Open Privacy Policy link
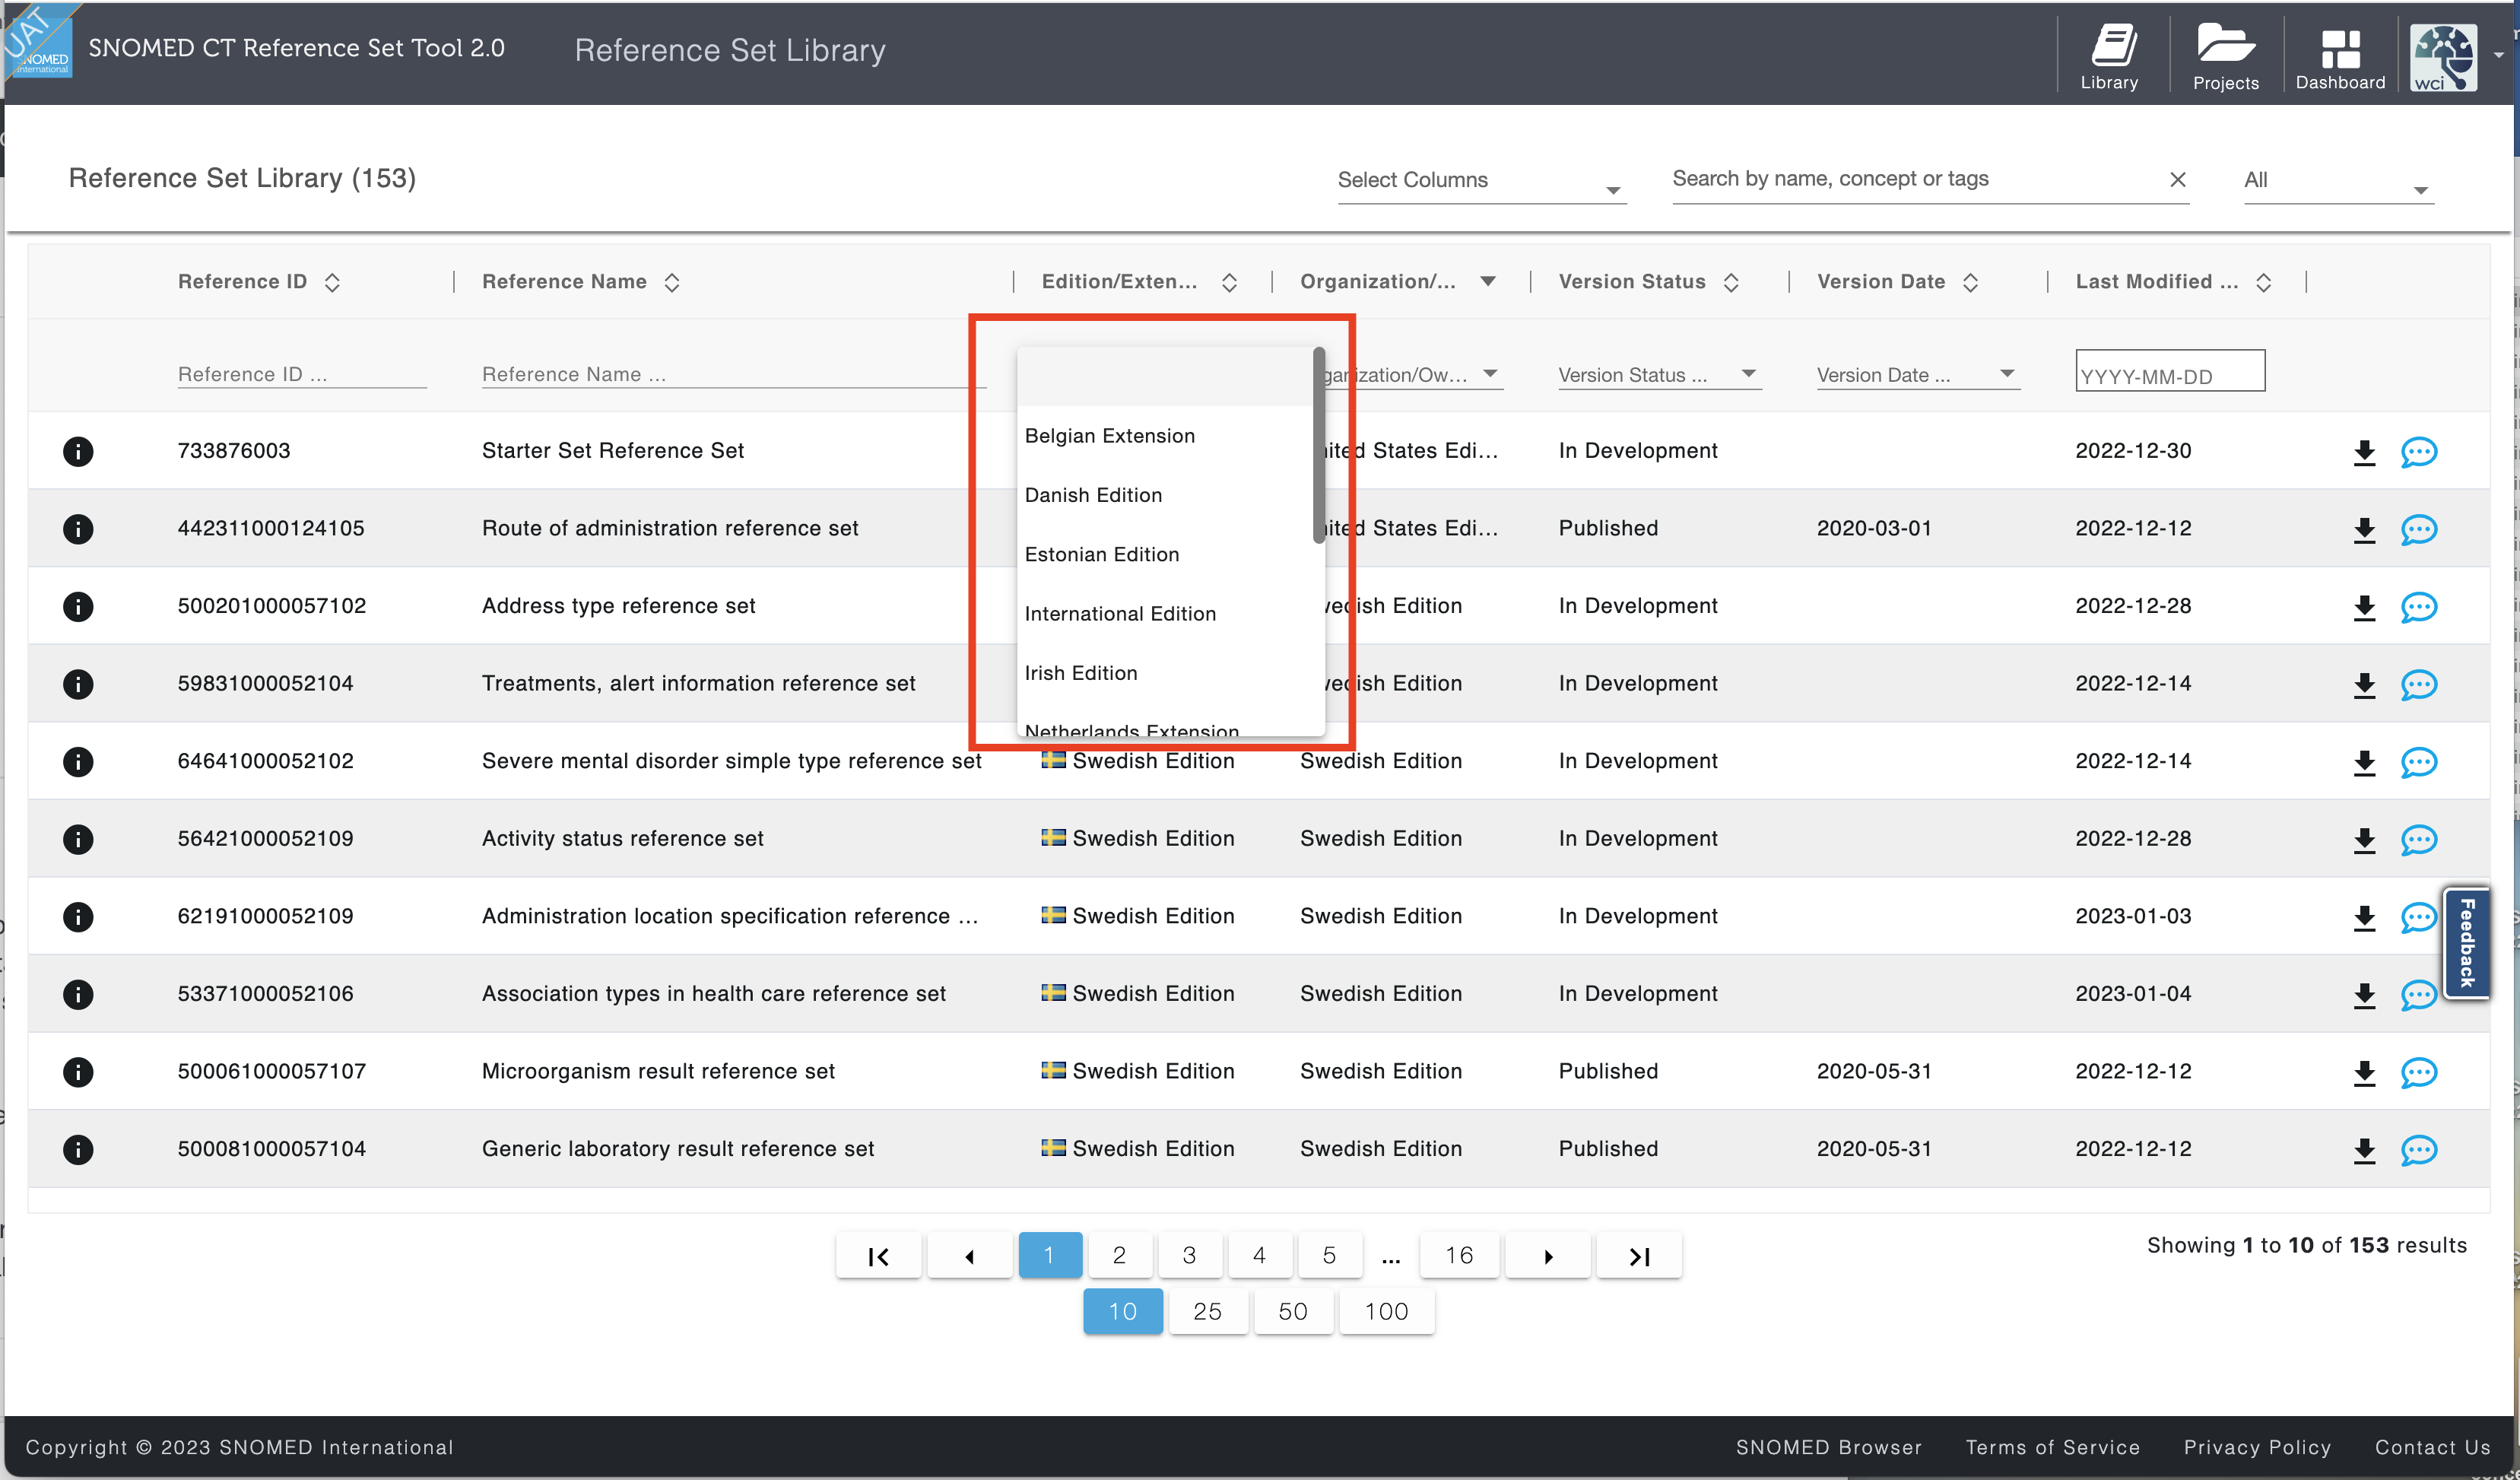The height and width of the screenshot is (1480, 2520). coord(2257,1447)
